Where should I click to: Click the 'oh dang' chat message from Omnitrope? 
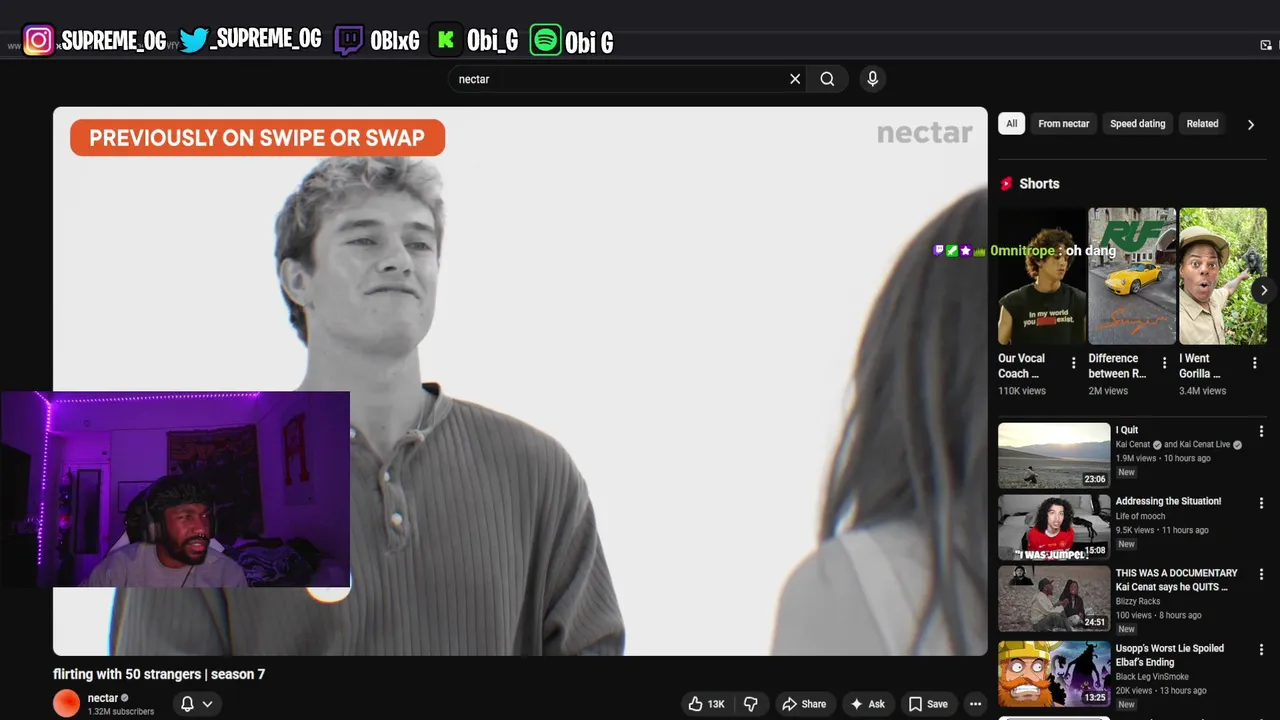(x=1090, y=250)
